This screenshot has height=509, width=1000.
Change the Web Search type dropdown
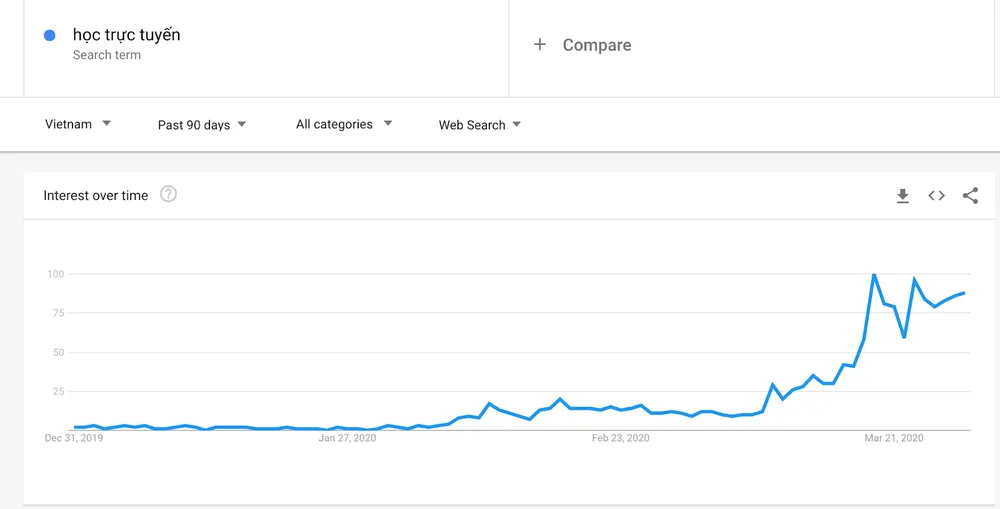pos(480,125)
